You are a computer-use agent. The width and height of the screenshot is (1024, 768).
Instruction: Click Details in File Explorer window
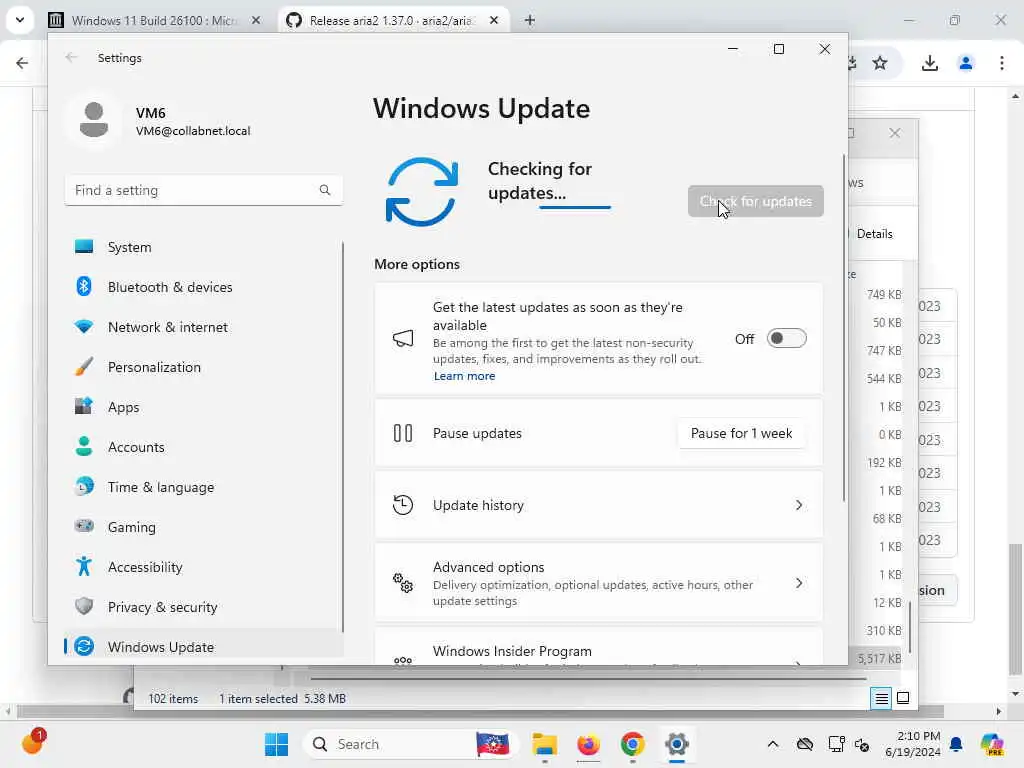(x=874, y=234)
